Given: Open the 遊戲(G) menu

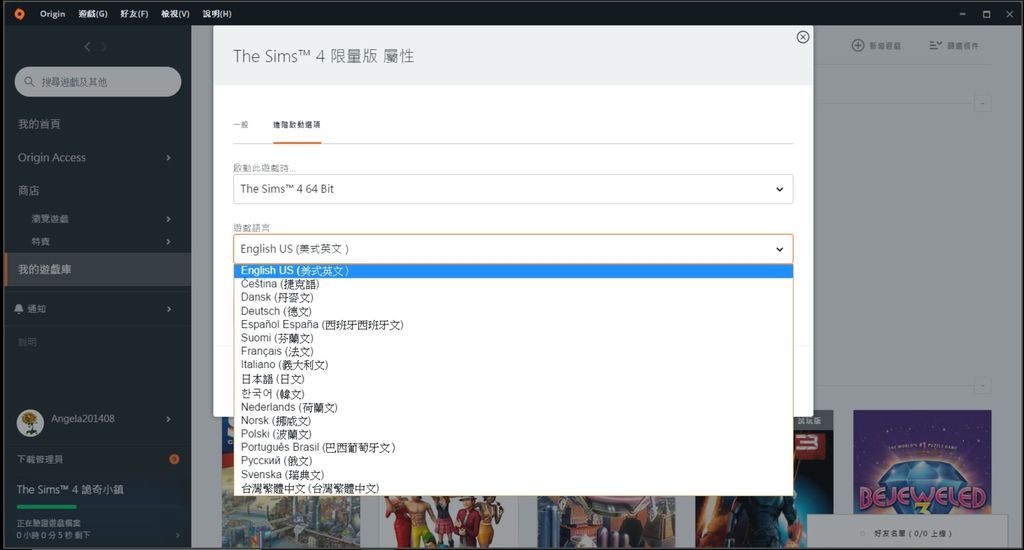Looking at the screenshot, I should (x=93, y=14).
